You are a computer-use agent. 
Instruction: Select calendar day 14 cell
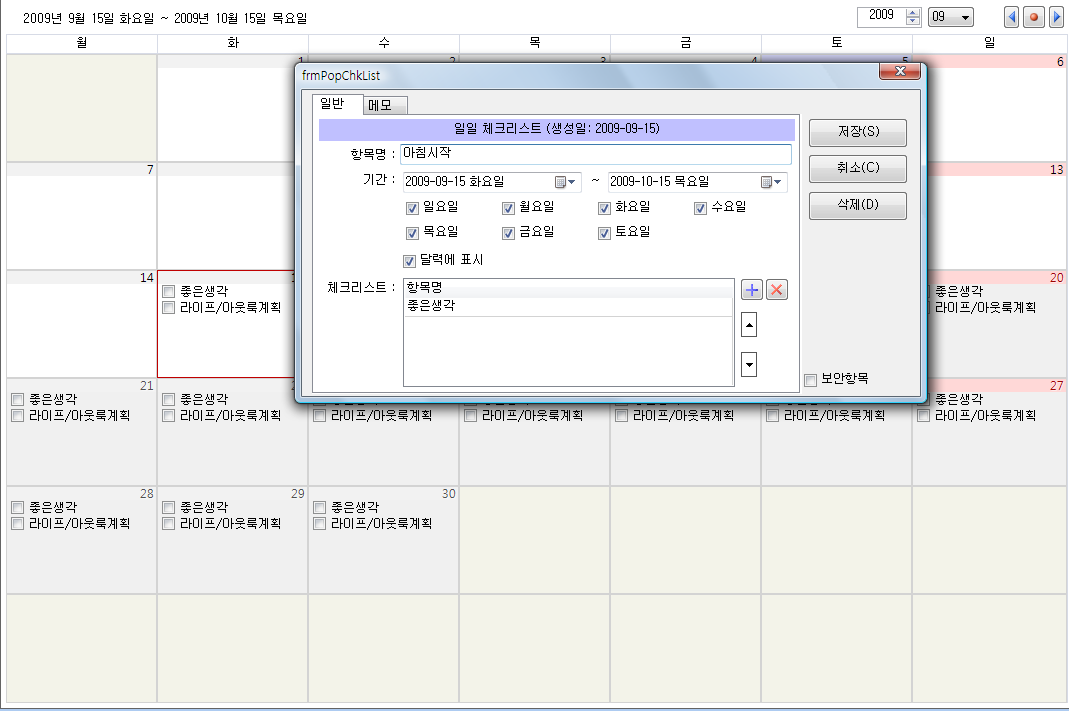(82, 324)
